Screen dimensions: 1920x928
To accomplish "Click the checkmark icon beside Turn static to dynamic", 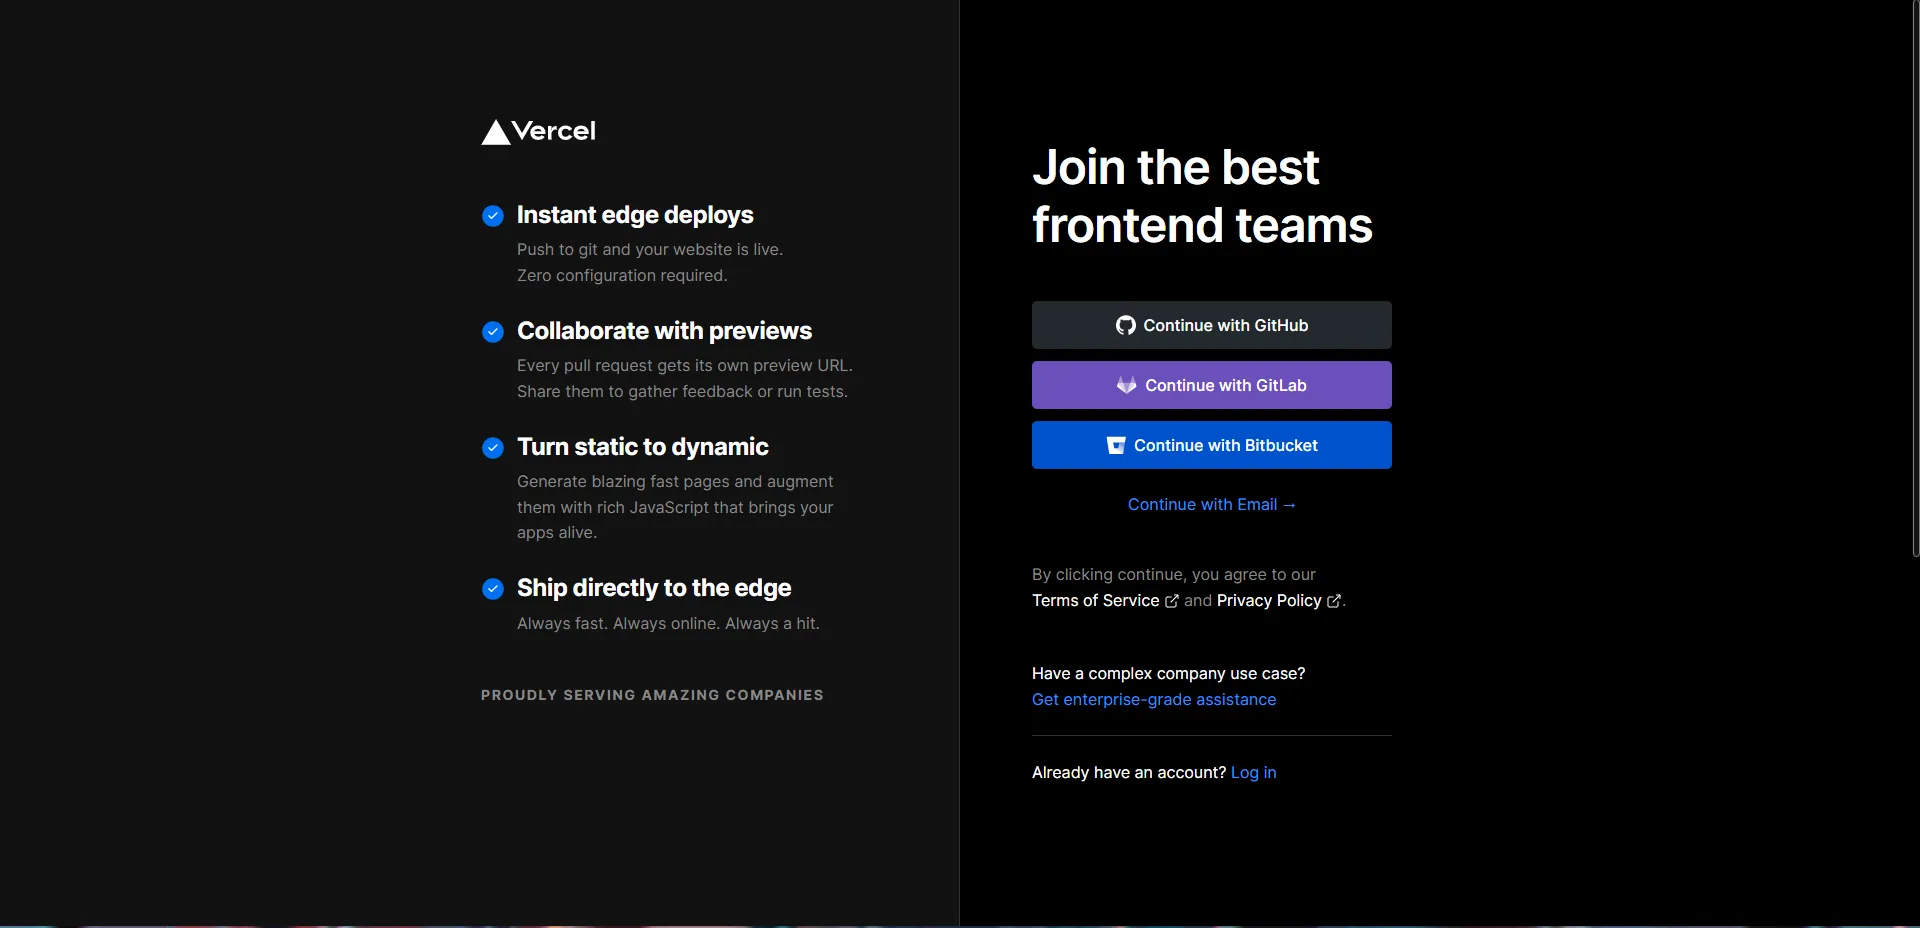I will [x=493, y=448].
